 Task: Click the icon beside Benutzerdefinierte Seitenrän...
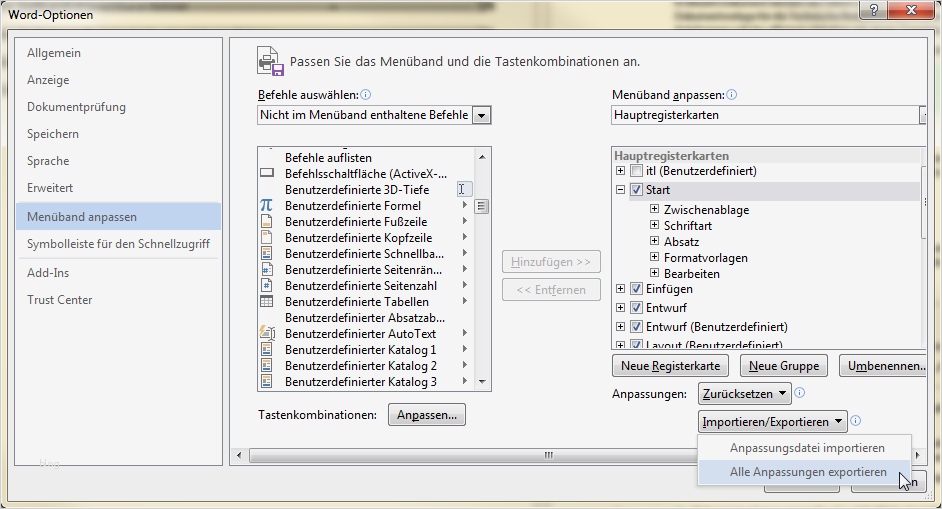coord(266,269)
